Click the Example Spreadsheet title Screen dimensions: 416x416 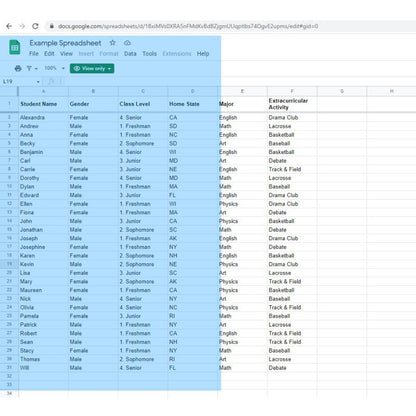pyautogui.click(x=65, y=43)
